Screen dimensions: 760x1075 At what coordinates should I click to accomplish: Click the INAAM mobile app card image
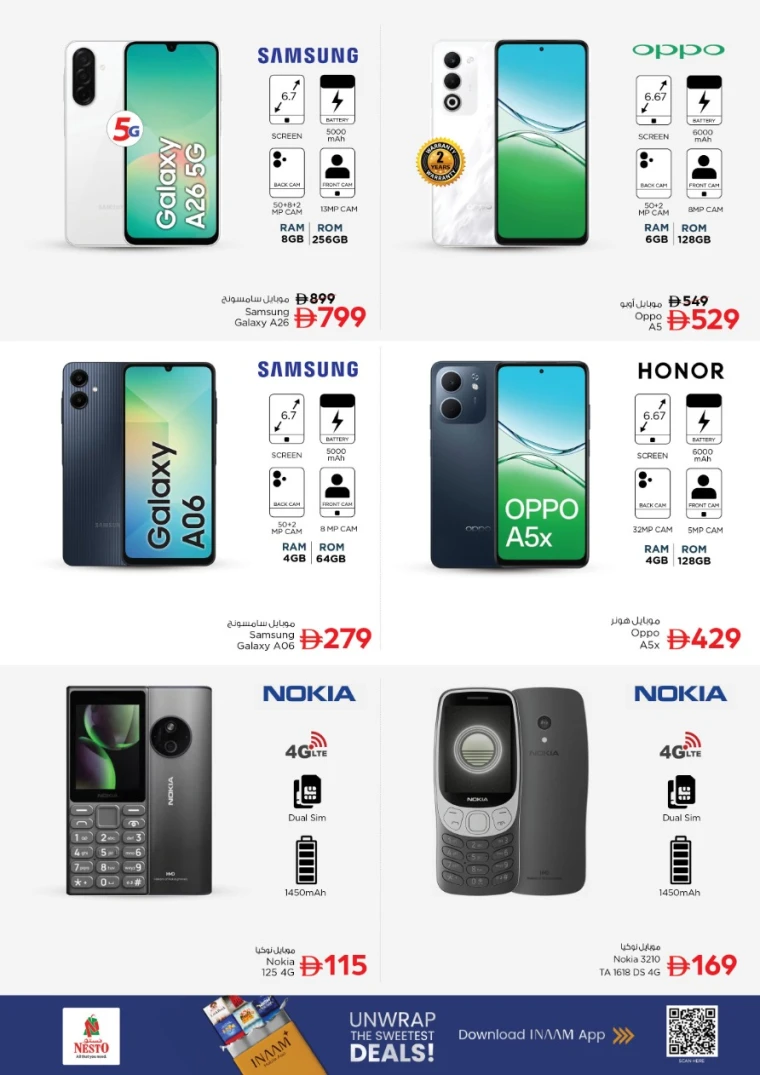(x=255, y=1035)
